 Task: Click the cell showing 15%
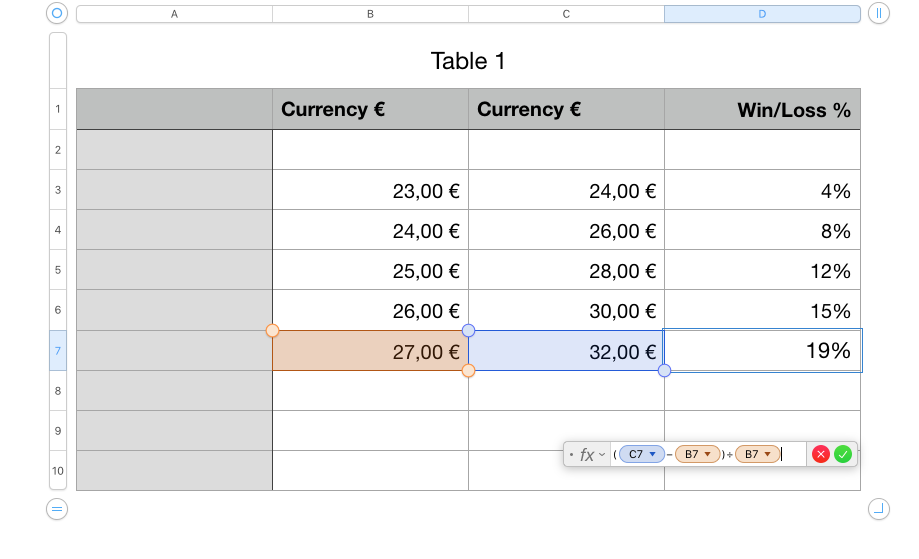point(762,311)
